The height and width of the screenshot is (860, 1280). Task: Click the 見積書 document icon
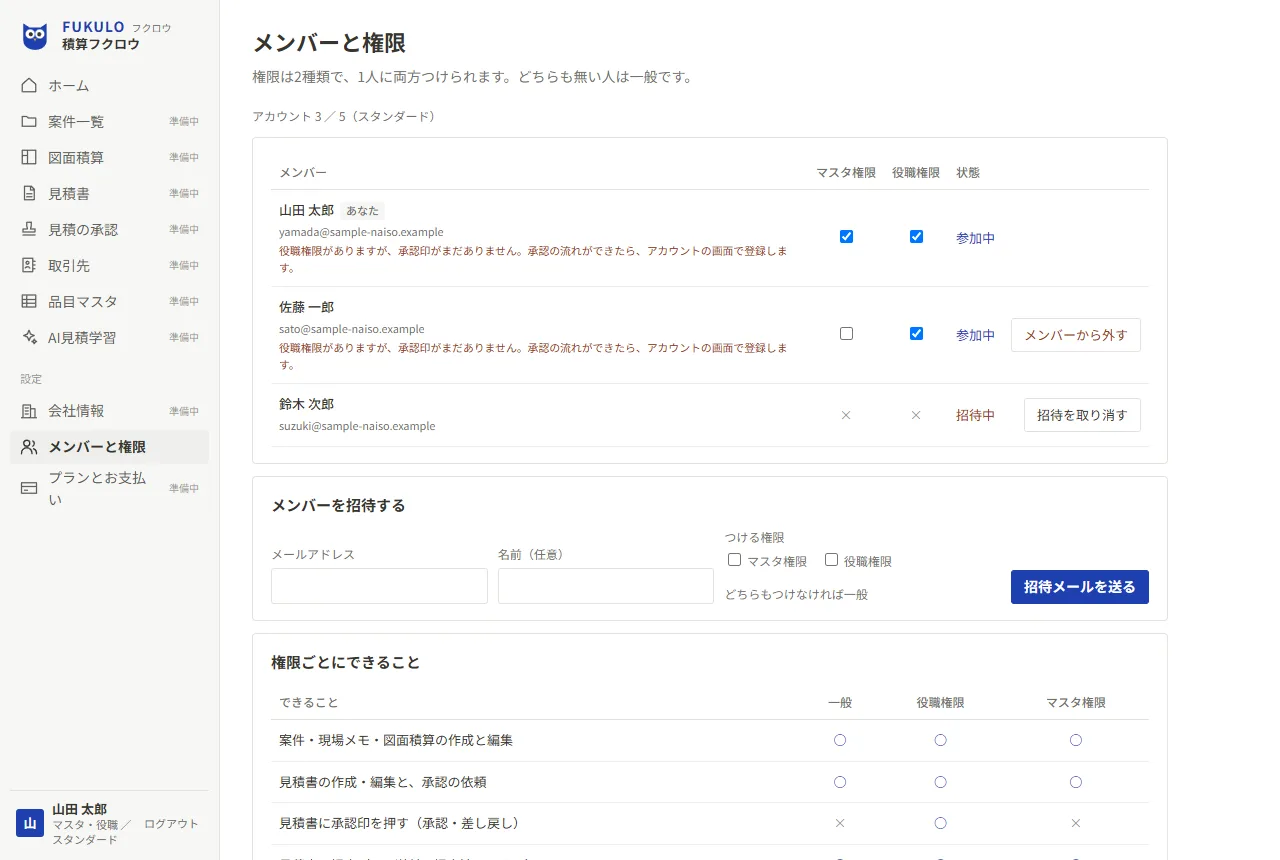click(x=29, y=194)
